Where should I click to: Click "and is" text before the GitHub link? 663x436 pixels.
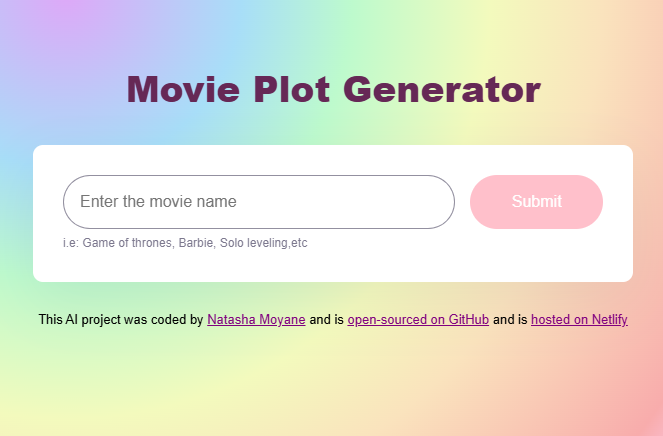327,320
